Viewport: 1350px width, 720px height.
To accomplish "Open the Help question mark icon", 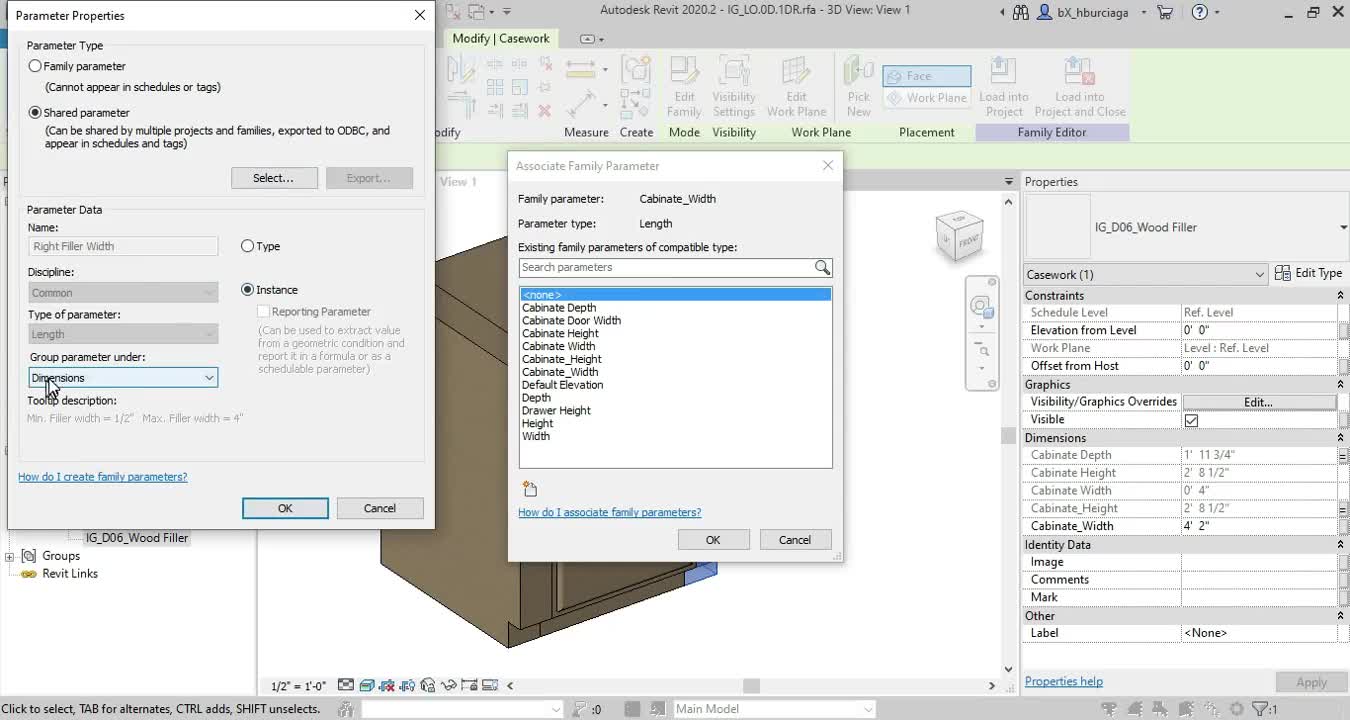I will [1200, 12].
